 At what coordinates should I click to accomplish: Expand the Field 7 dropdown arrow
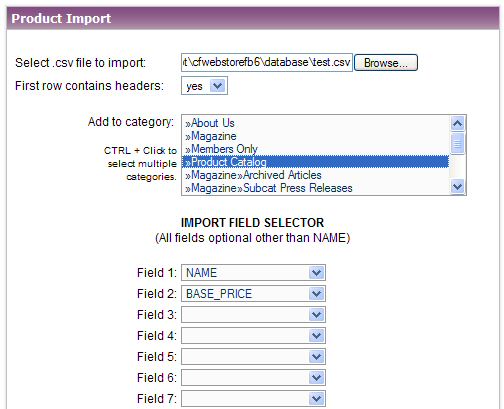click(316, 399)
